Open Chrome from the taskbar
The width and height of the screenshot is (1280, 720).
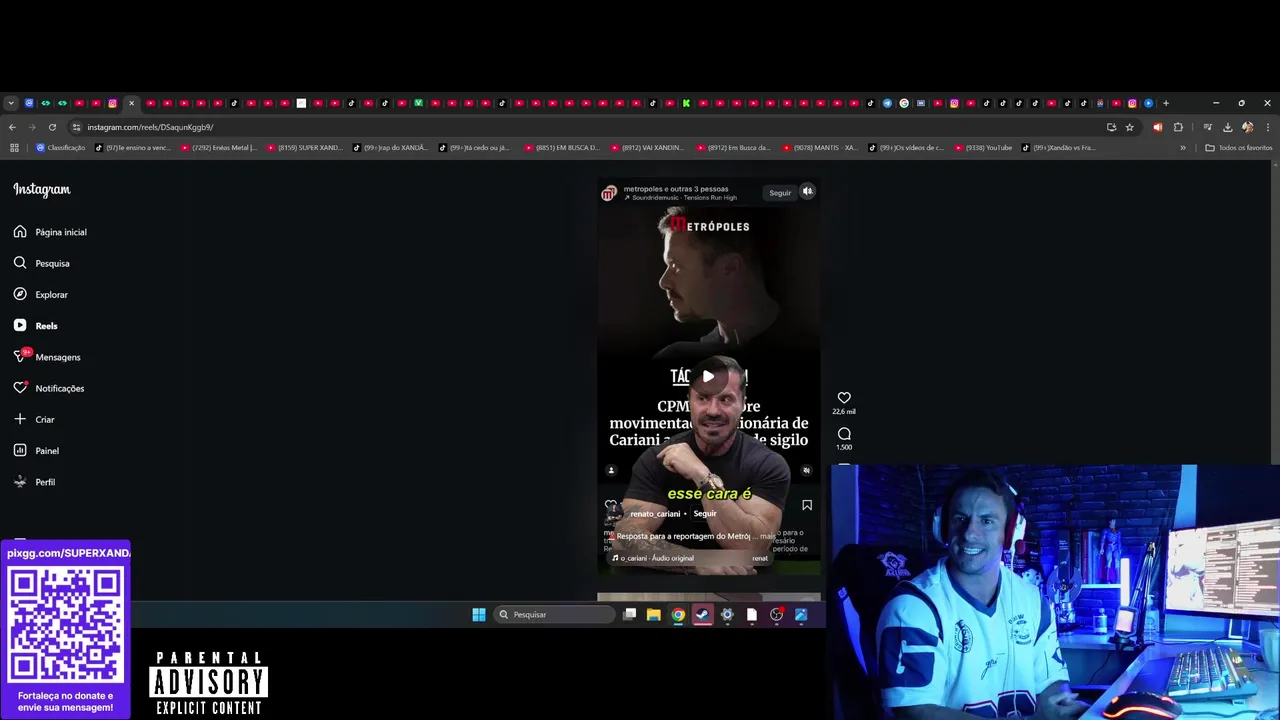pos(678,614)
